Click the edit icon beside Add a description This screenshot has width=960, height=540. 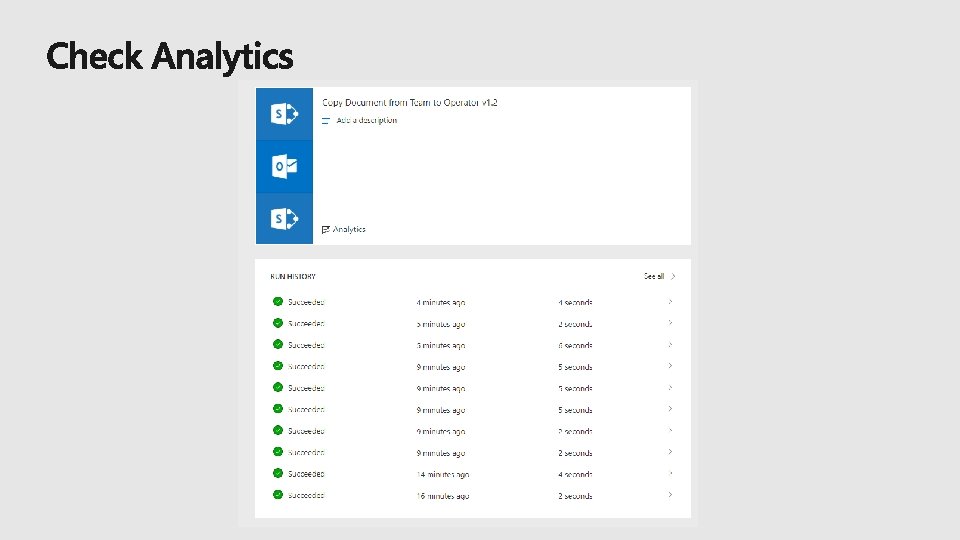tap(326, 120)
